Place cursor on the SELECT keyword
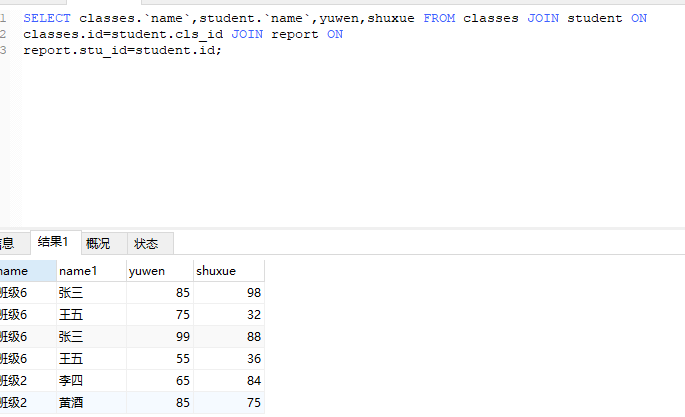The height and width of the screenshot is (417, 685). click(x=47, y=18)
